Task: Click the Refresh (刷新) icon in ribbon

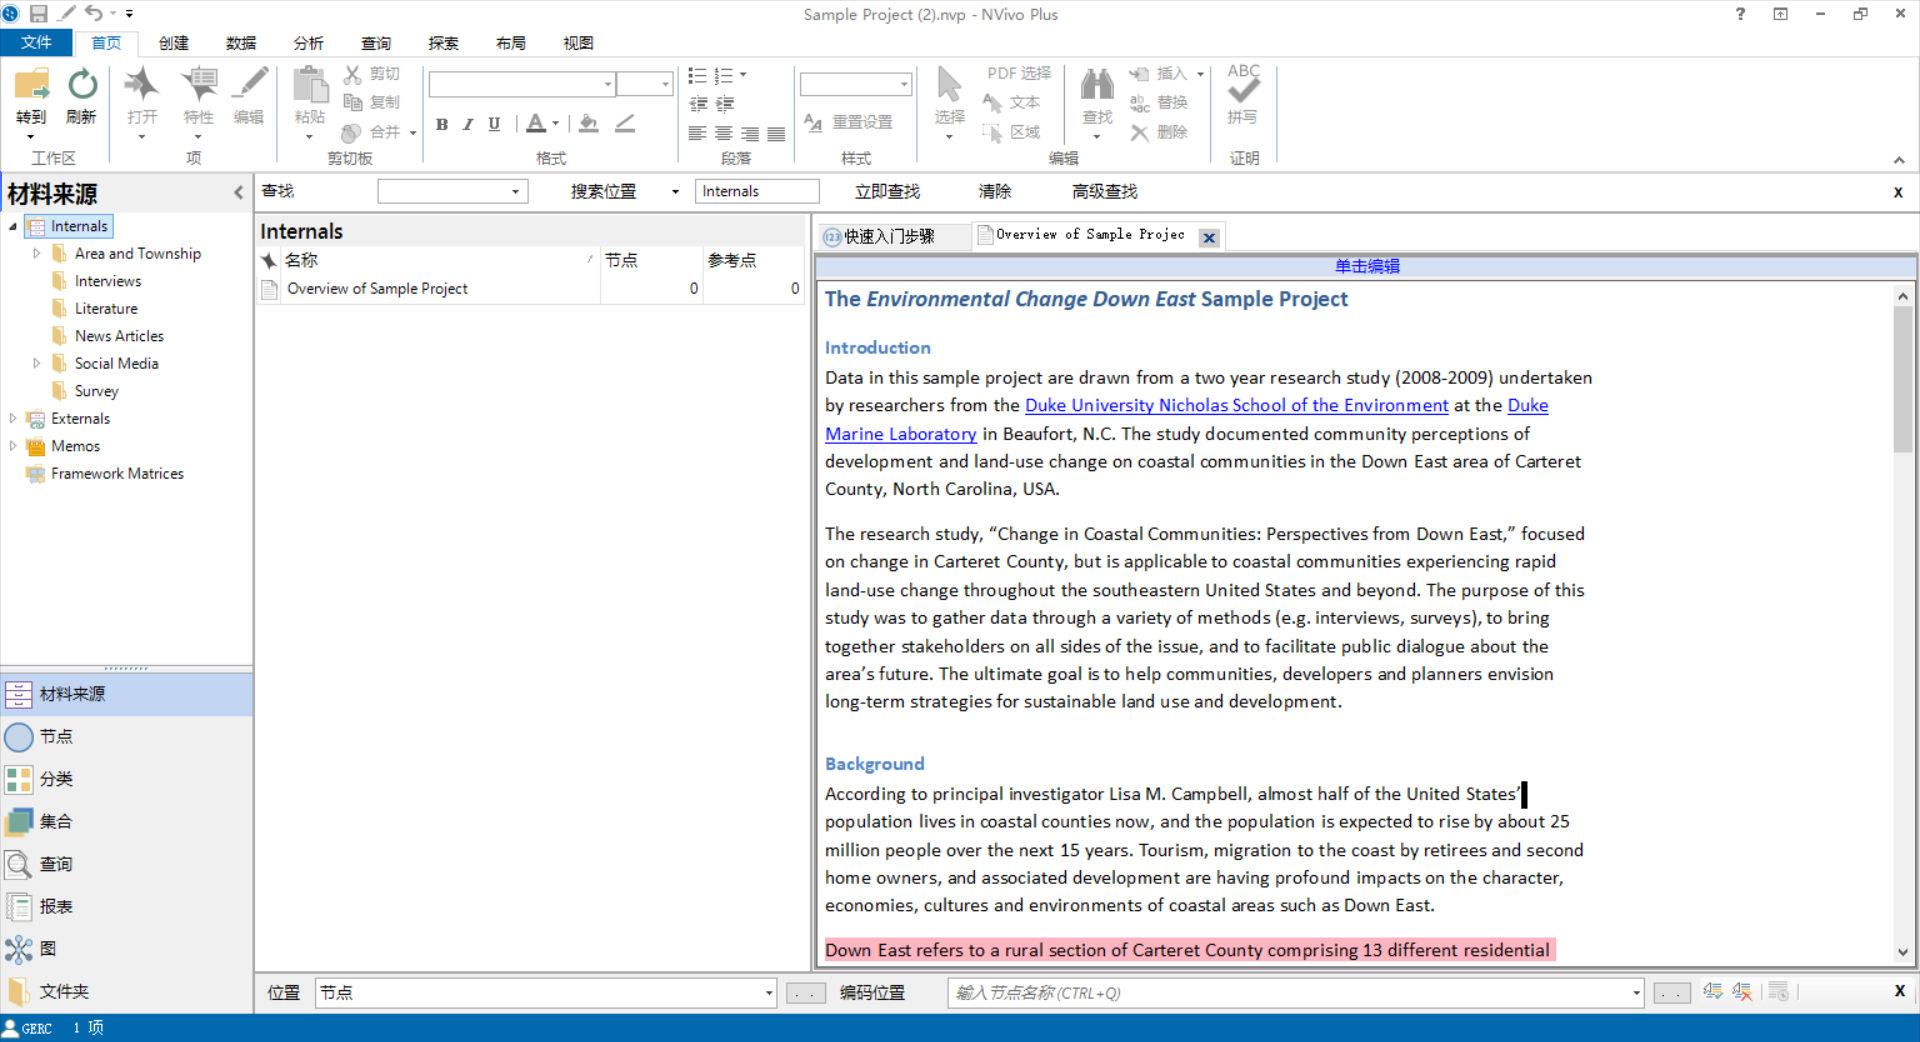Action: (x=82, y=88)
